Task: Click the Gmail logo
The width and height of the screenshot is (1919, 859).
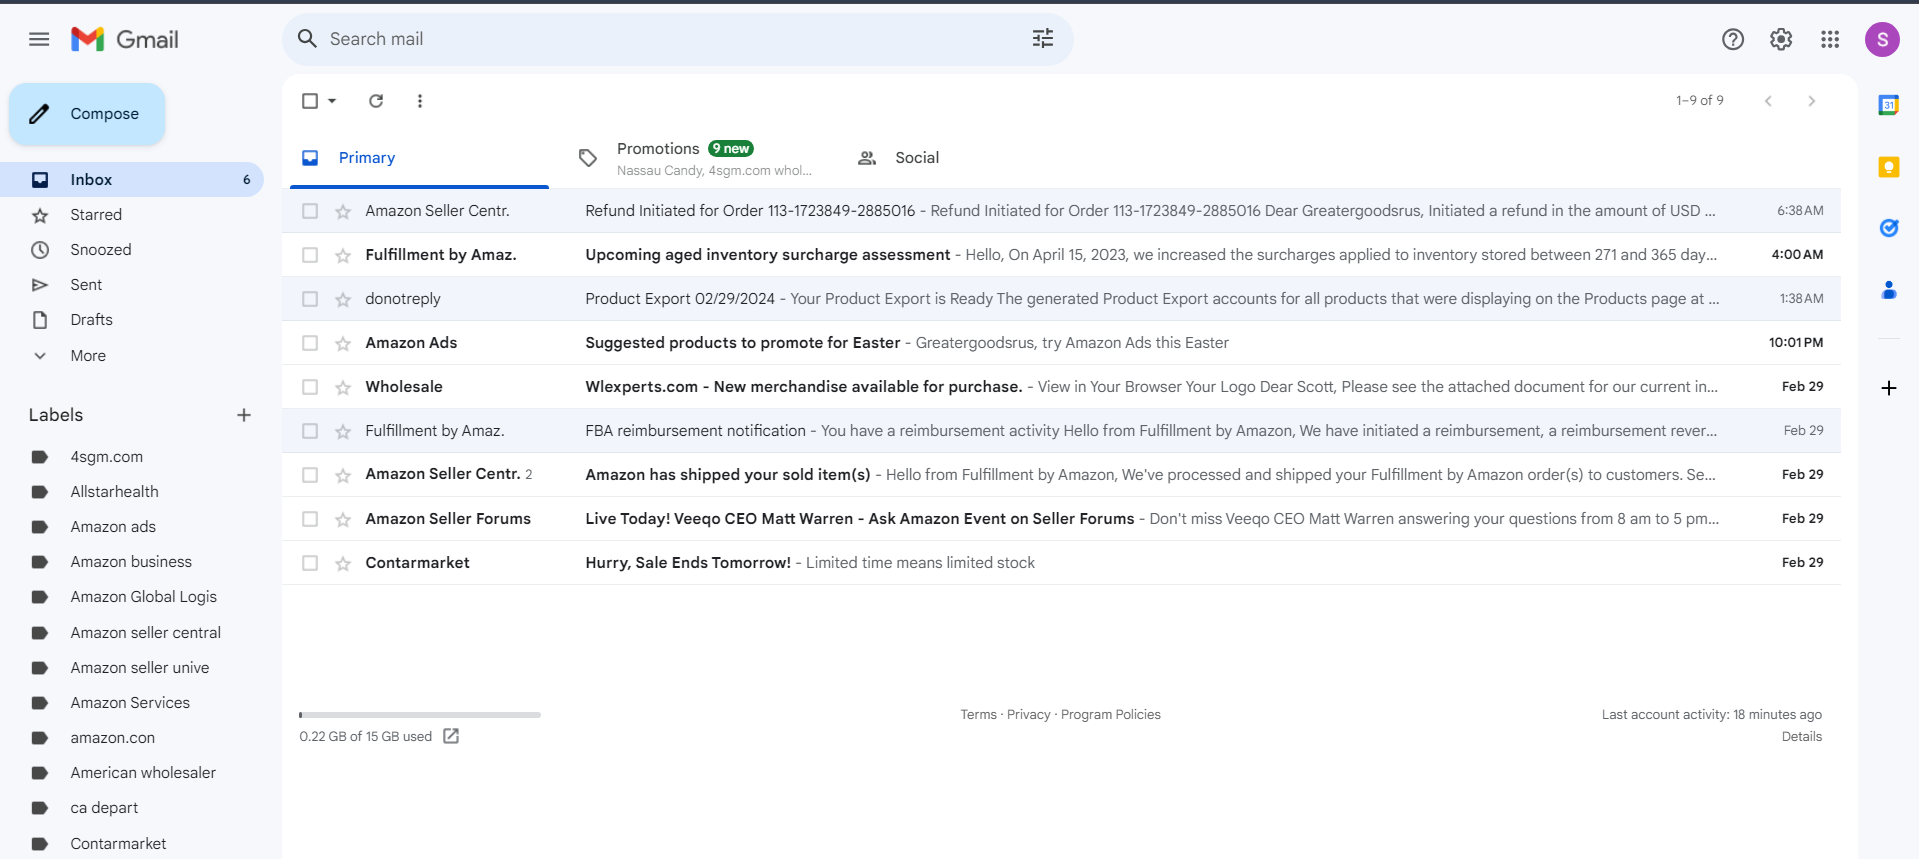Action: click(x=125, y=39)
